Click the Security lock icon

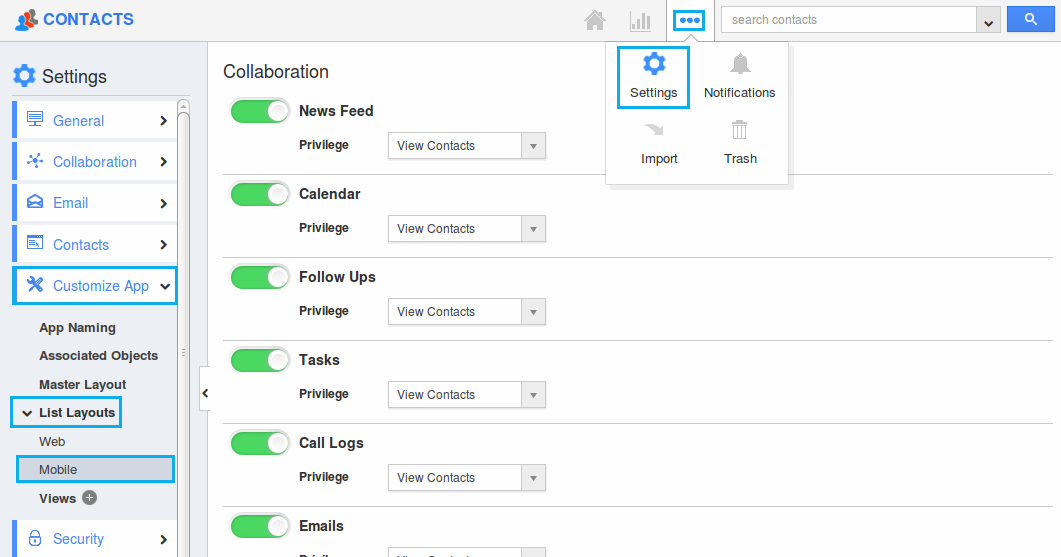point(35,538)
